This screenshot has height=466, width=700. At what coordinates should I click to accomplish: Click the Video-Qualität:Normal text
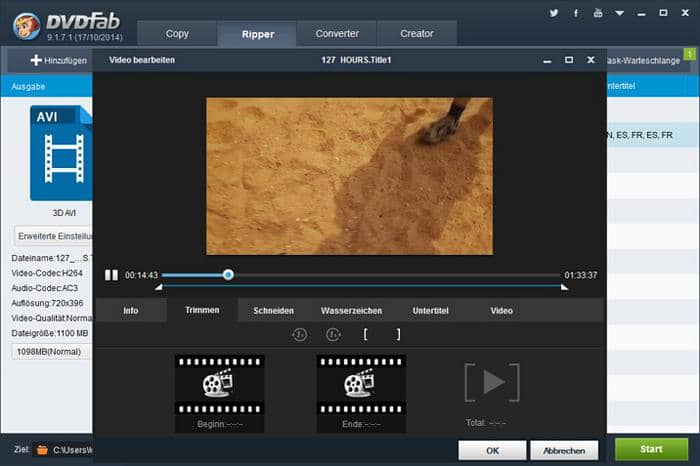click(x=51, y=318)
